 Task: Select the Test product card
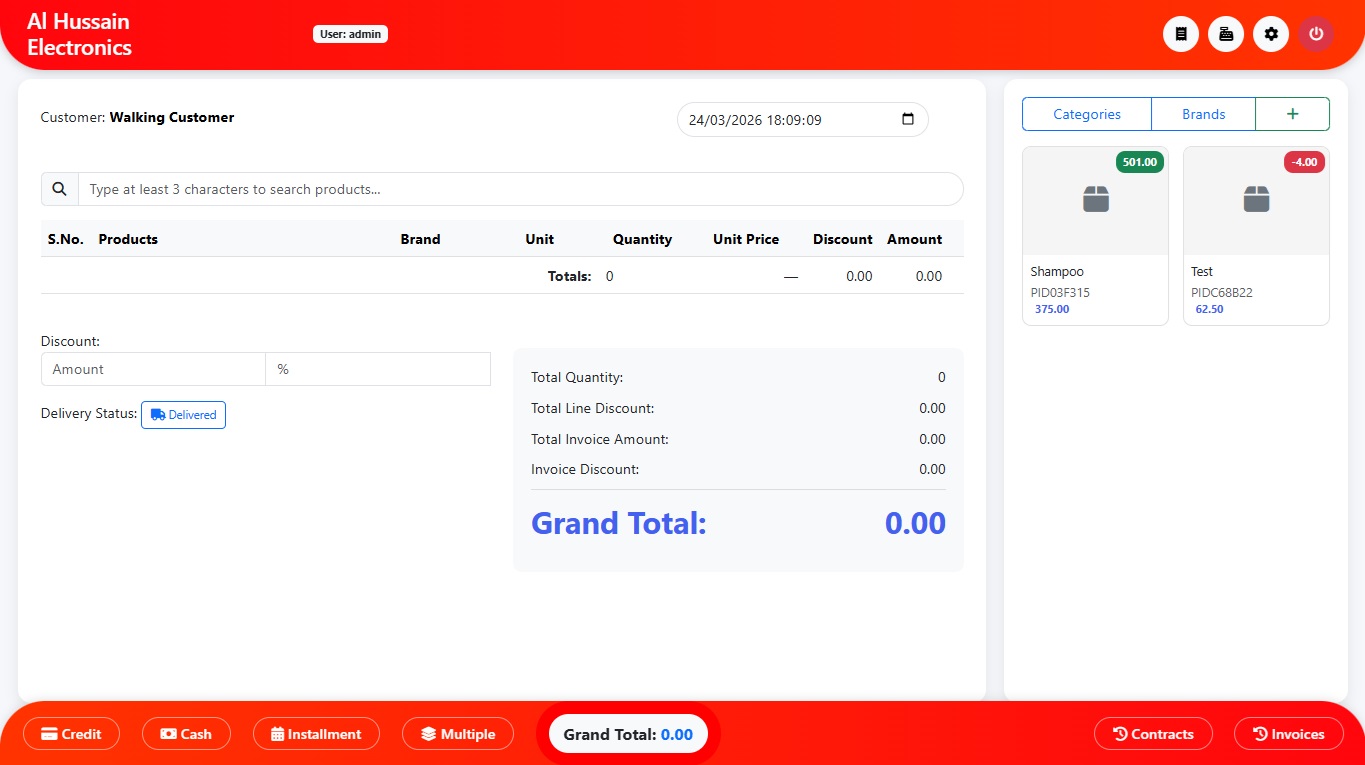[1256, 236]
